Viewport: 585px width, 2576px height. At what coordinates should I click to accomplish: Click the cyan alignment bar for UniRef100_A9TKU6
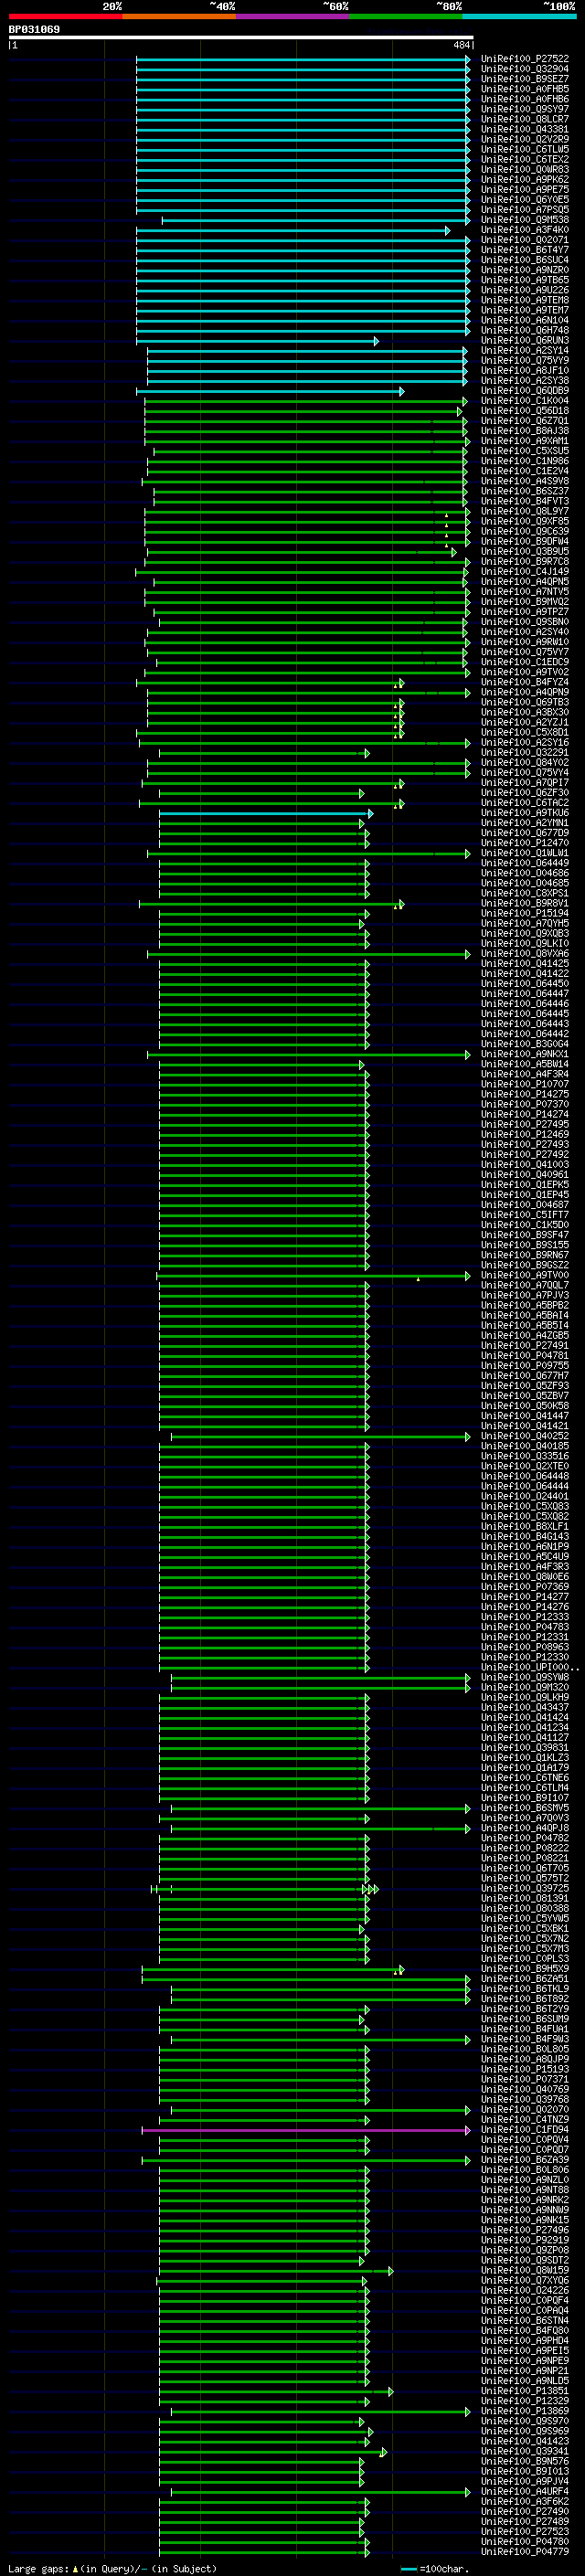click(266, 814)
